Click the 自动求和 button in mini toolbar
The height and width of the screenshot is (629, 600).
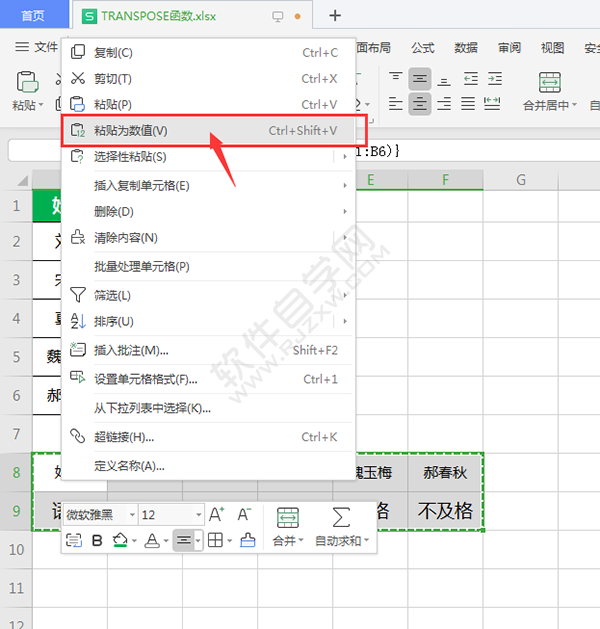click(341, 527)
